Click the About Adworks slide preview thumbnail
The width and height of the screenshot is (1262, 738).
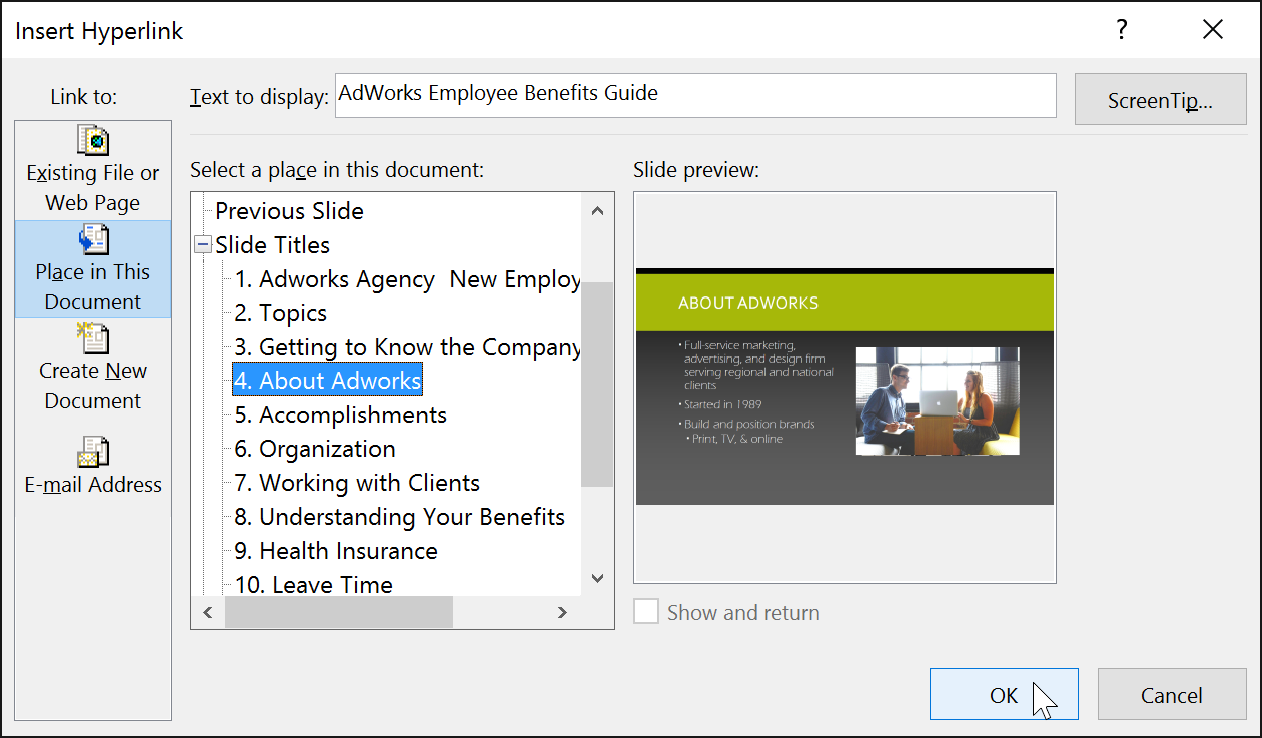coord(844,387)
